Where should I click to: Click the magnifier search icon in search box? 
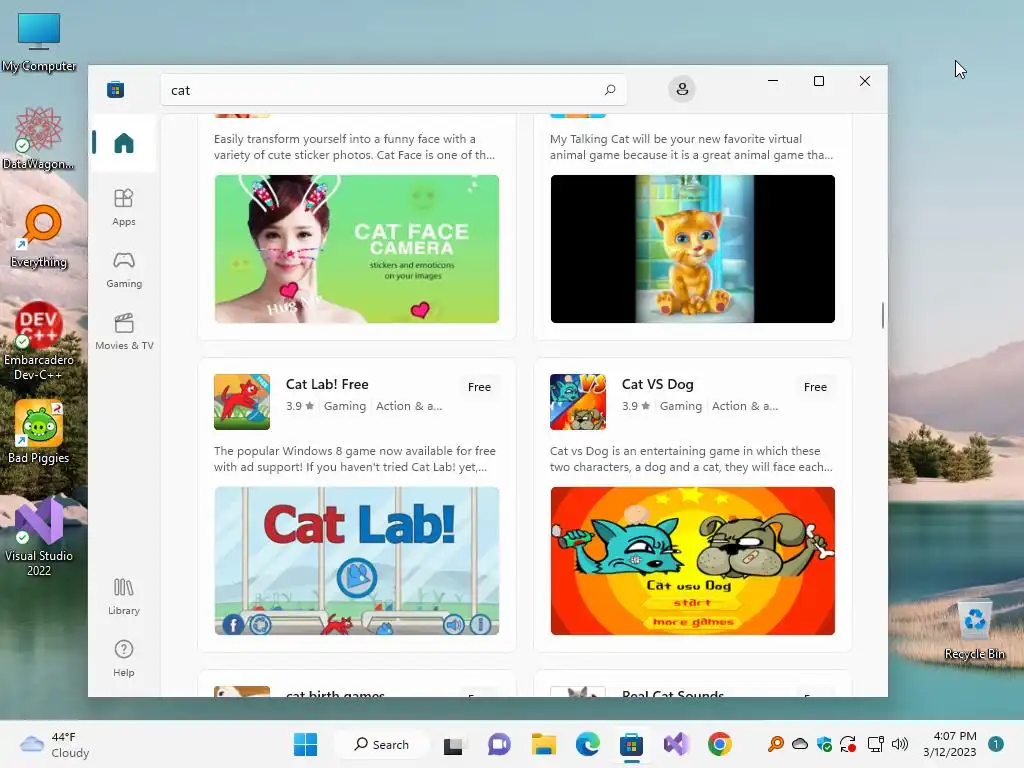pos(609,89)
